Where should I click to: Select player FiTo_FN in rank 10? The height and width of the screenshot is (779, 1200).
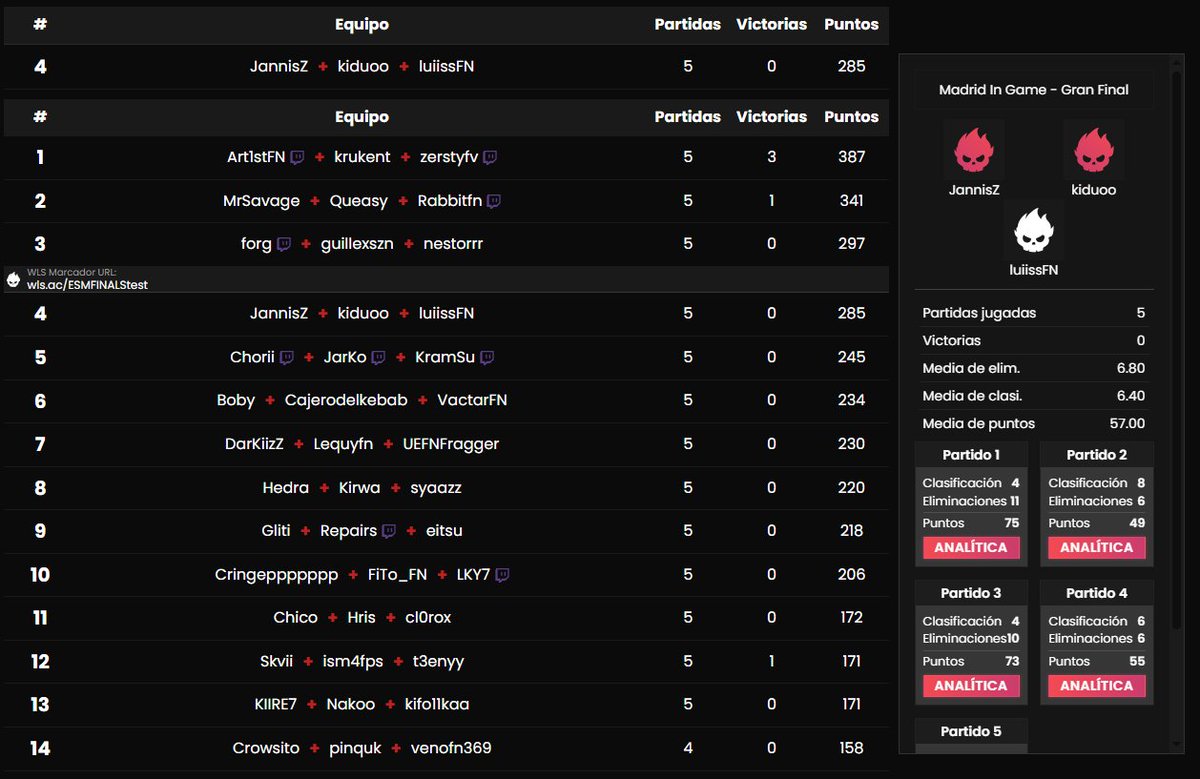398,575
